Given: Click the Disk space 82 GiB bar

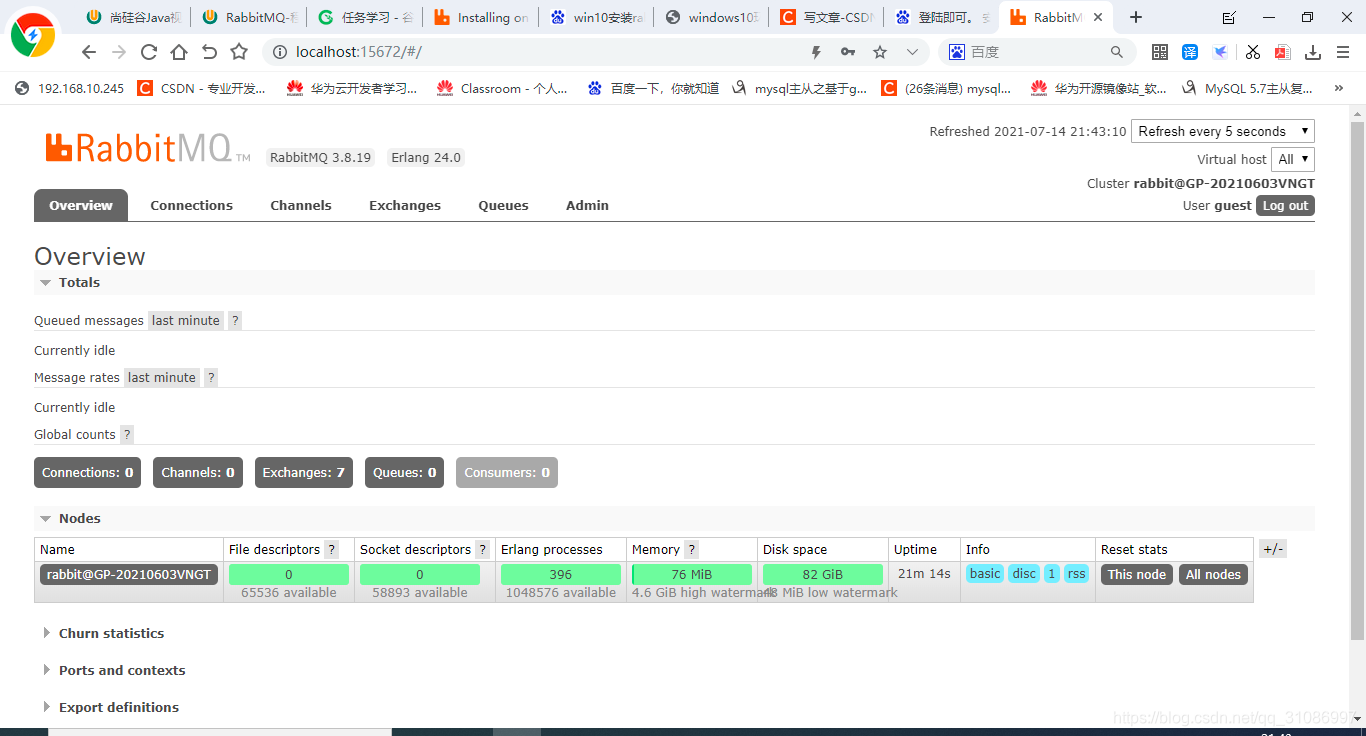Looking at the screenshot, I should (823, 575).
